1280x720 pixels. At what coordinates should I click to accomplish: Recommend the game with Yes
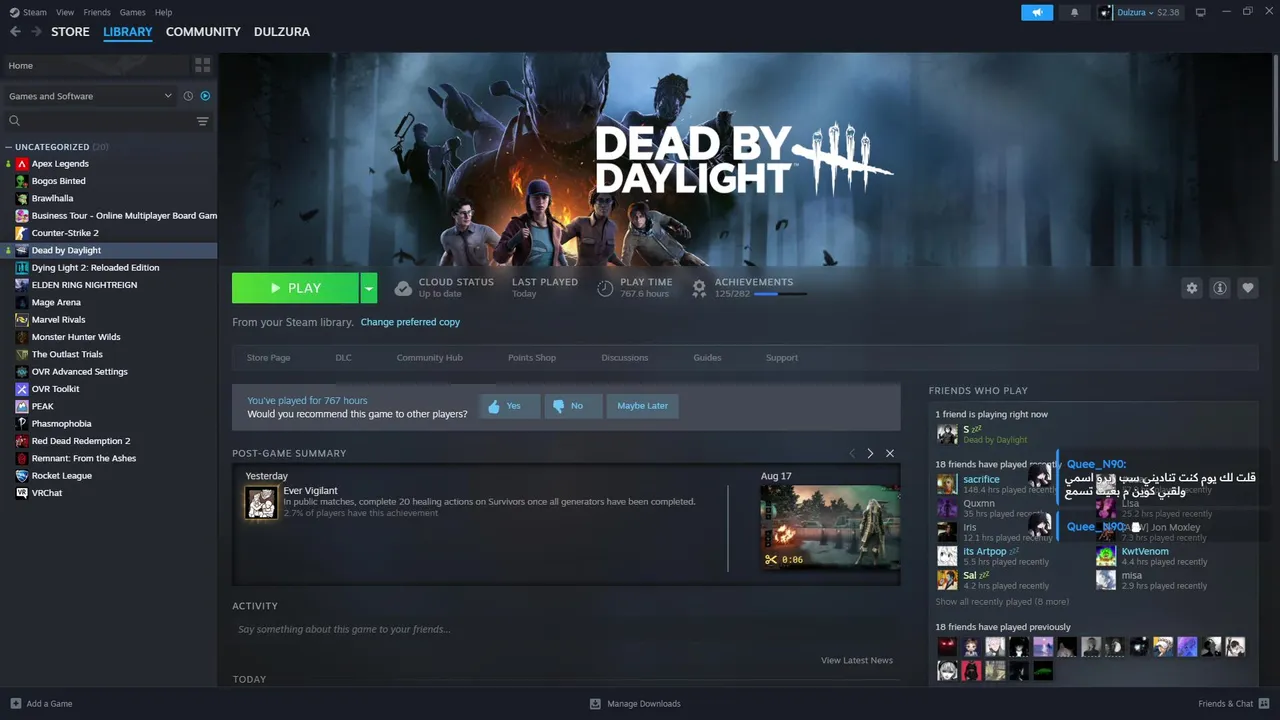coord(510,406)
